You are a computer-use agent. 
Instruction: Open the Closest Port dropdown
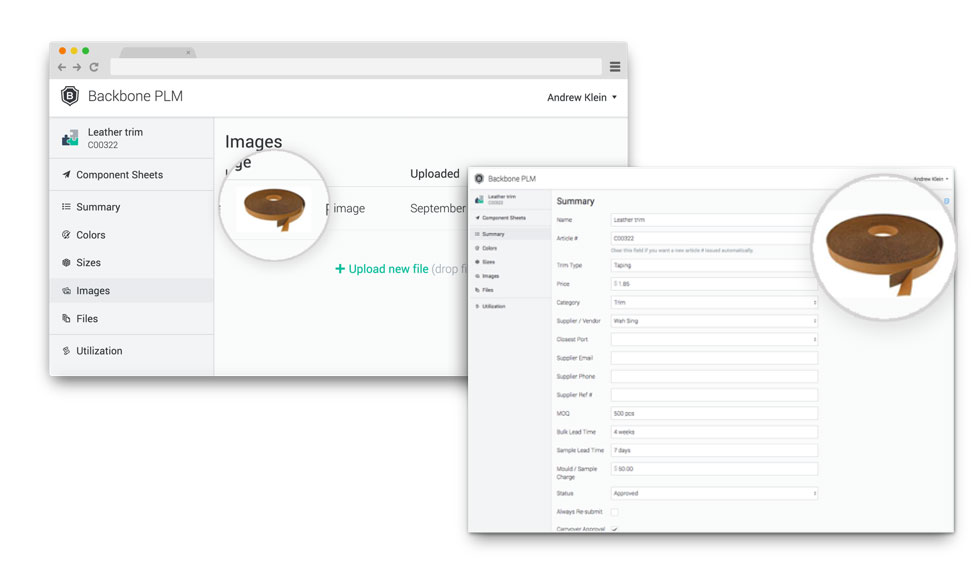[714, 340]
